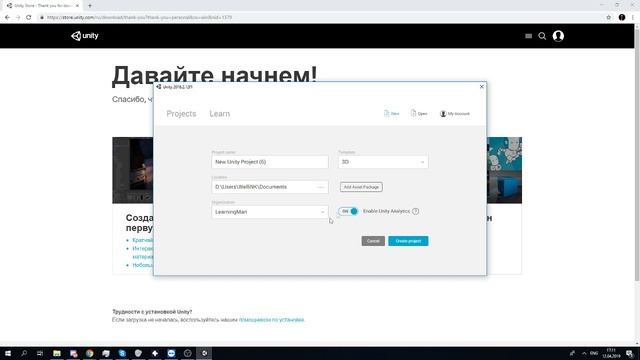
Task: Click the location browse ellipsis icon
Action: coord(320,187)
